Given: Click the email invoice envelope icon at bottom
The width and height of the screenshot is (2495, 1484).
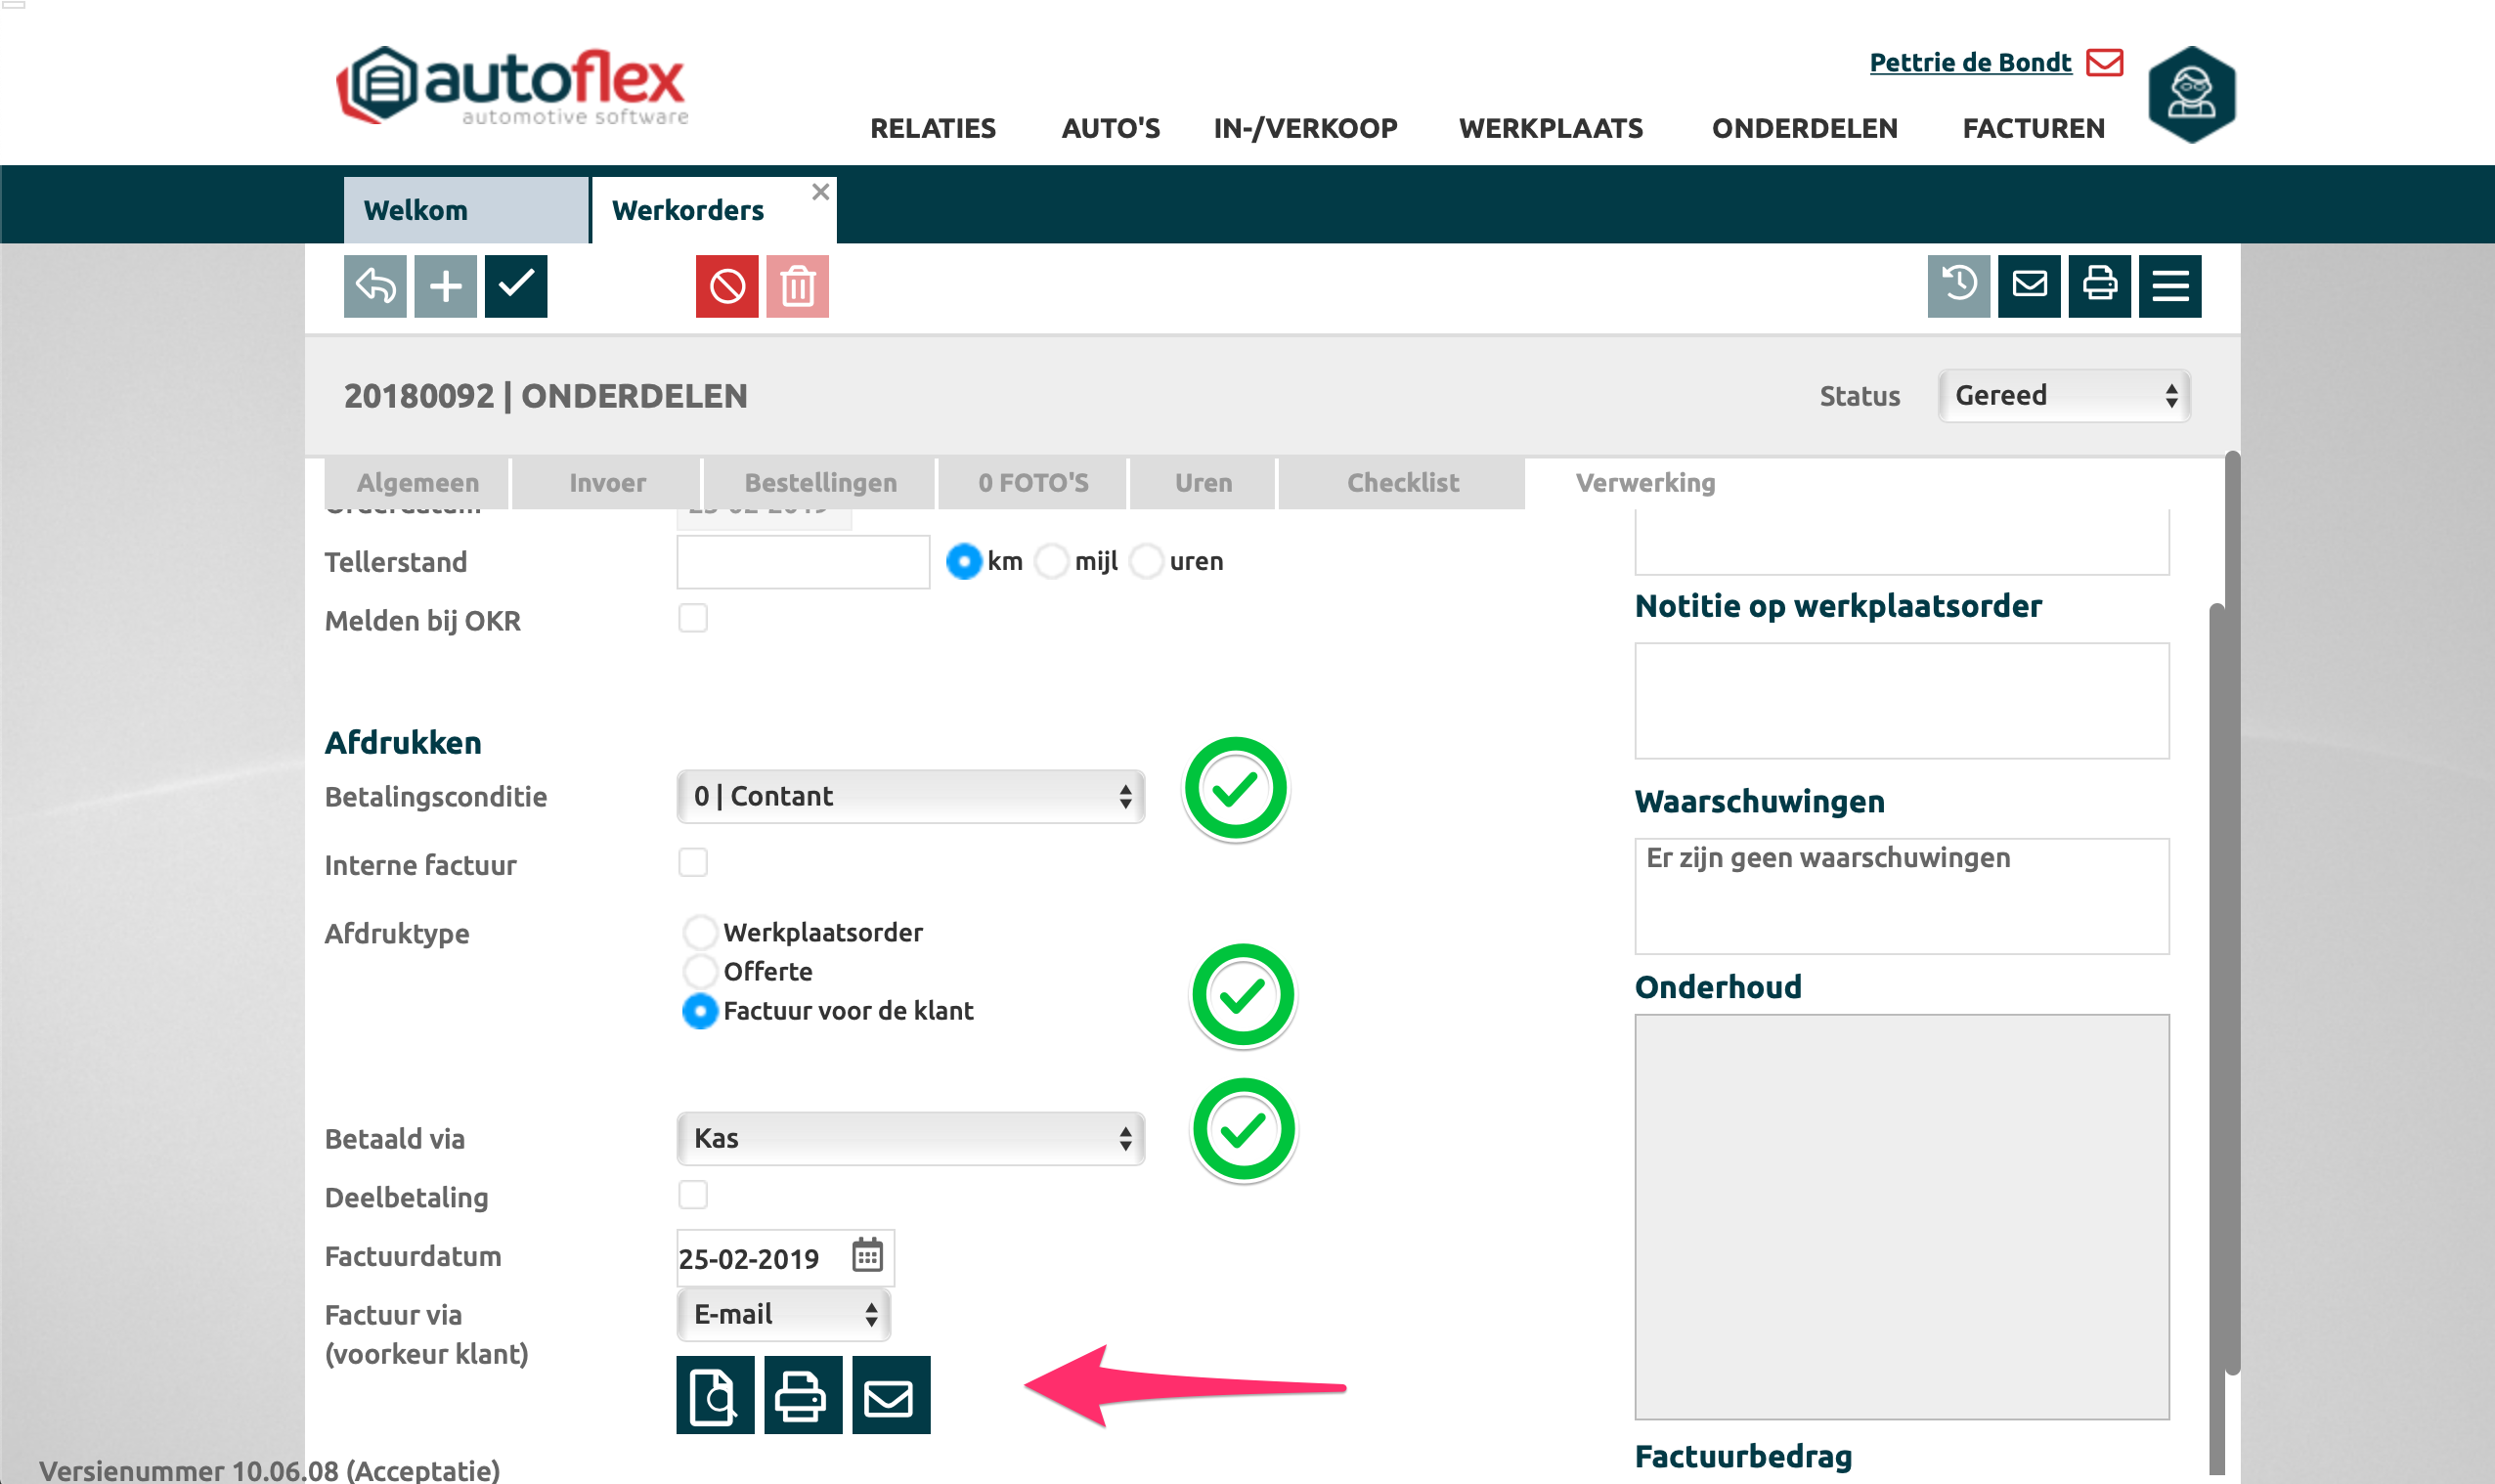Looking at the screenshot, I should point(890,1395).
